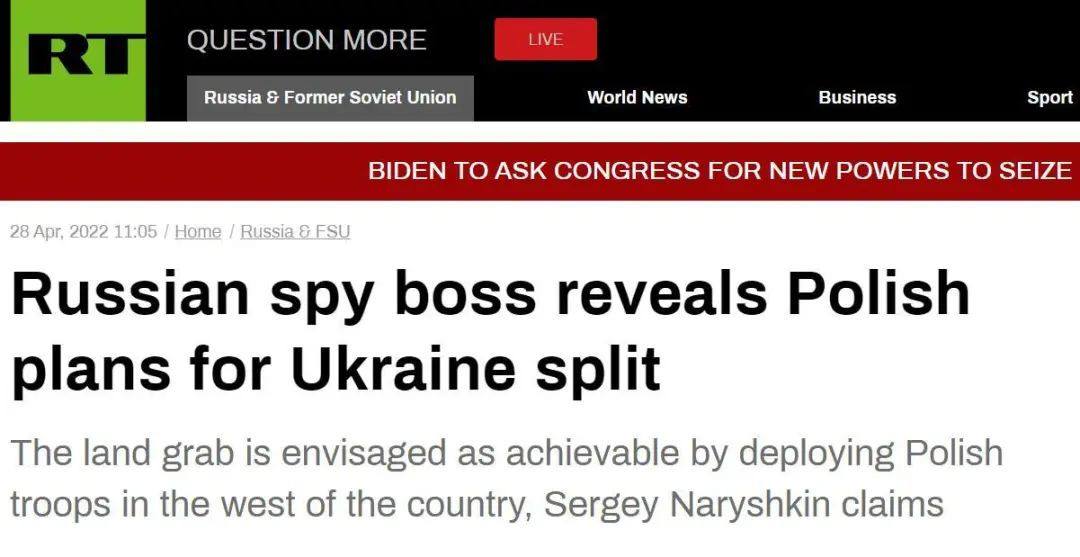Click the 28 Apr, 2022 timestamp
The image size is (1080, 557).
point(83,232)
